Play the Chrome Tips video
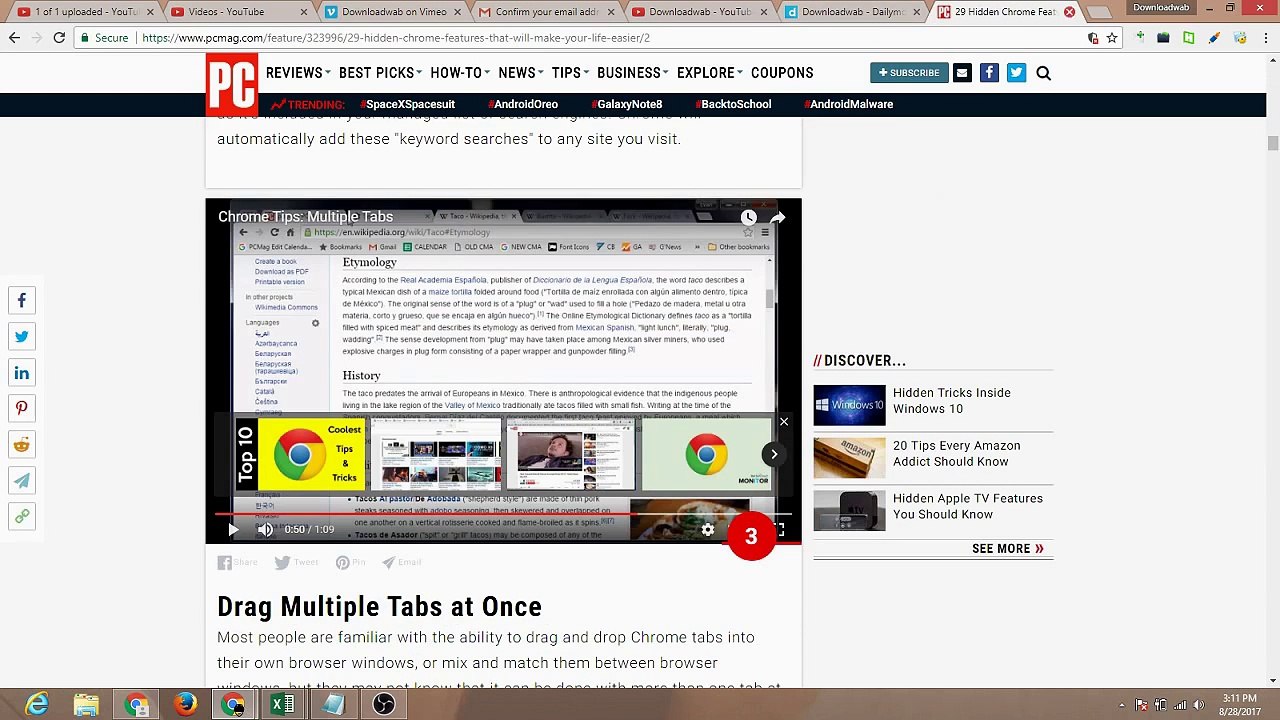 coord(233,530)
